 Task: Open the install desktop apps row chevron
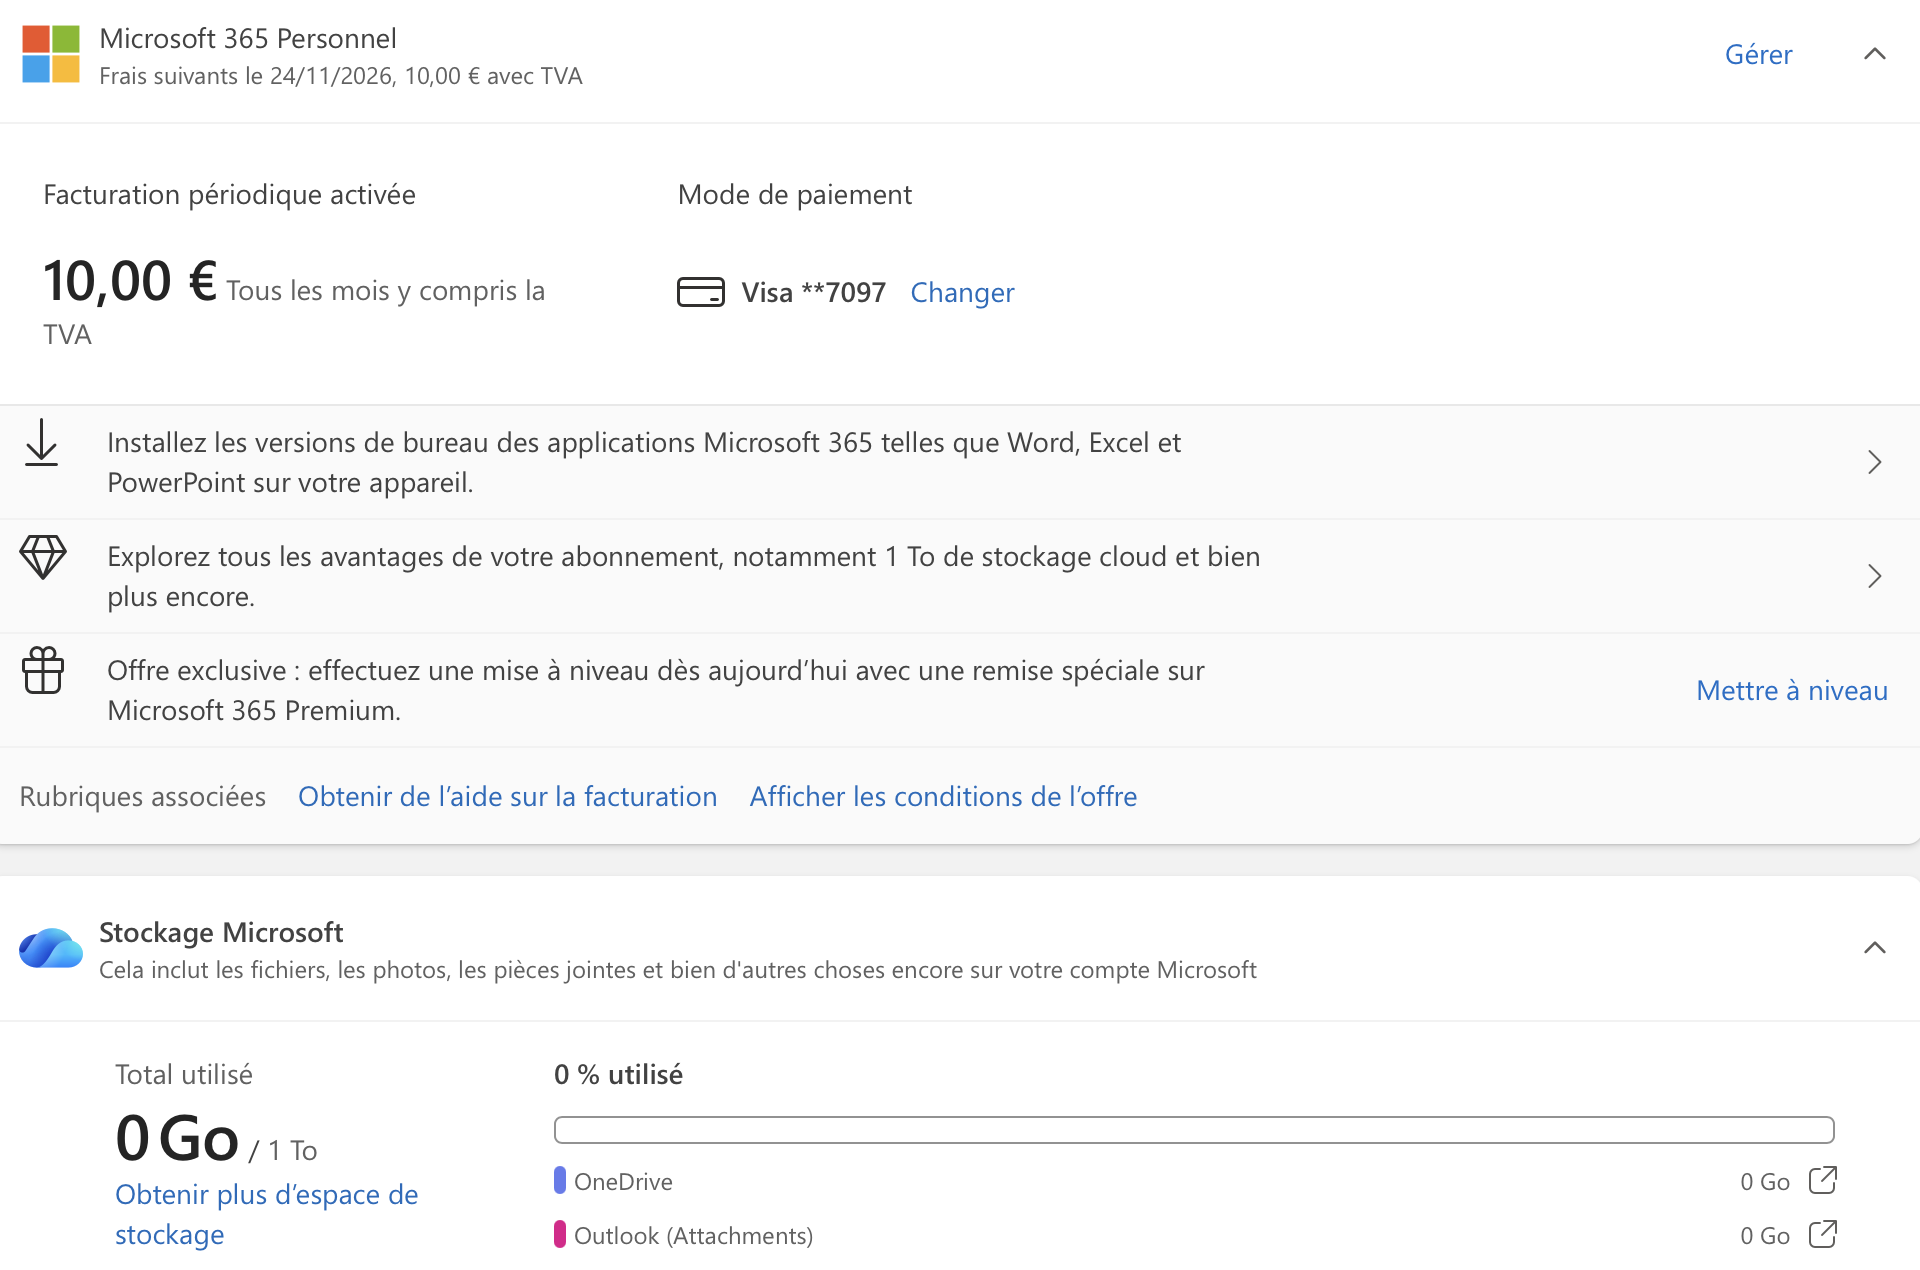(x=1875, y=462)
